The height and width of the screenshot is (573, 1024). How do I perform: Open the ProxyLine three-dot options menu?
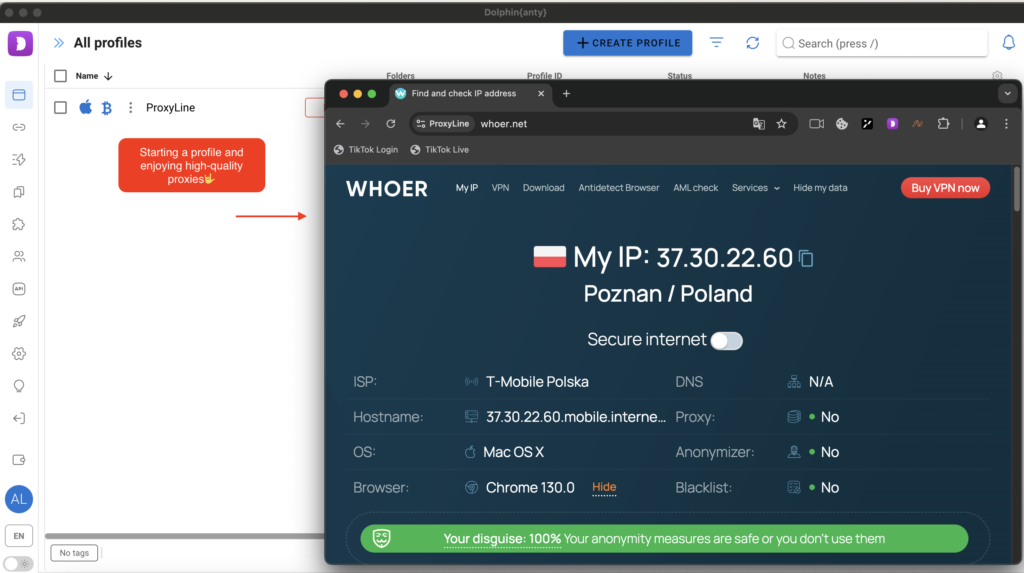130,108
